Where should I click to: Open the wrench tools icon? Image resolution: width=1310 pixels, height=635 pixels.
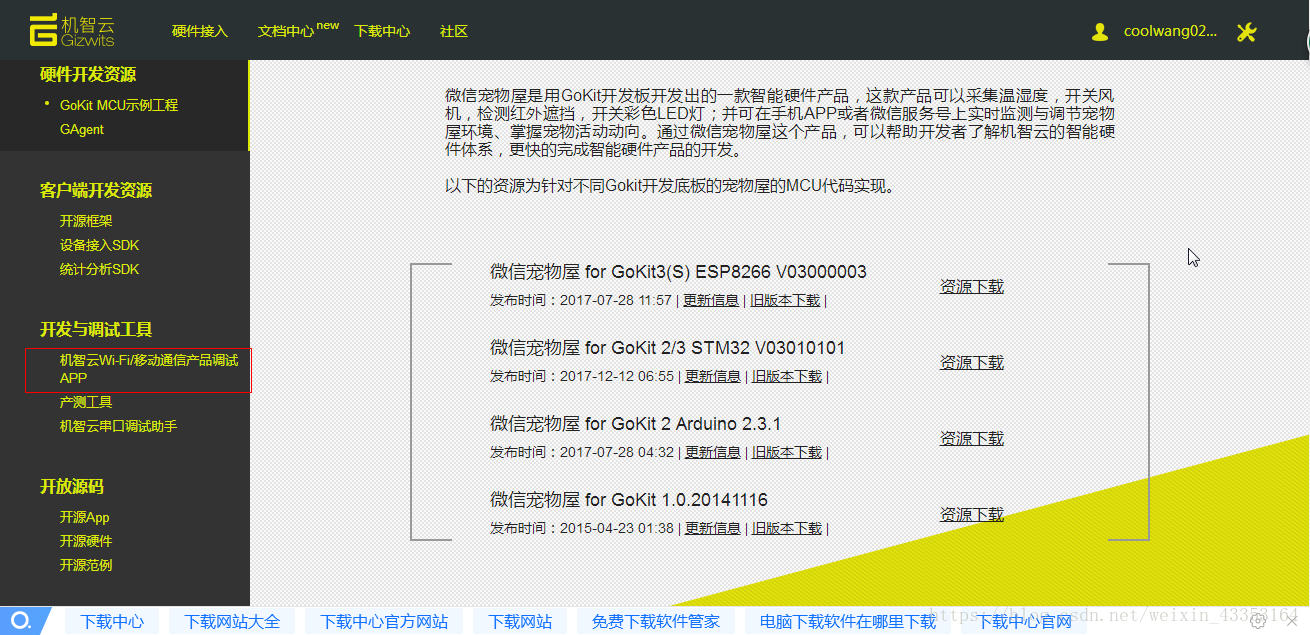tap(1246, 32)
